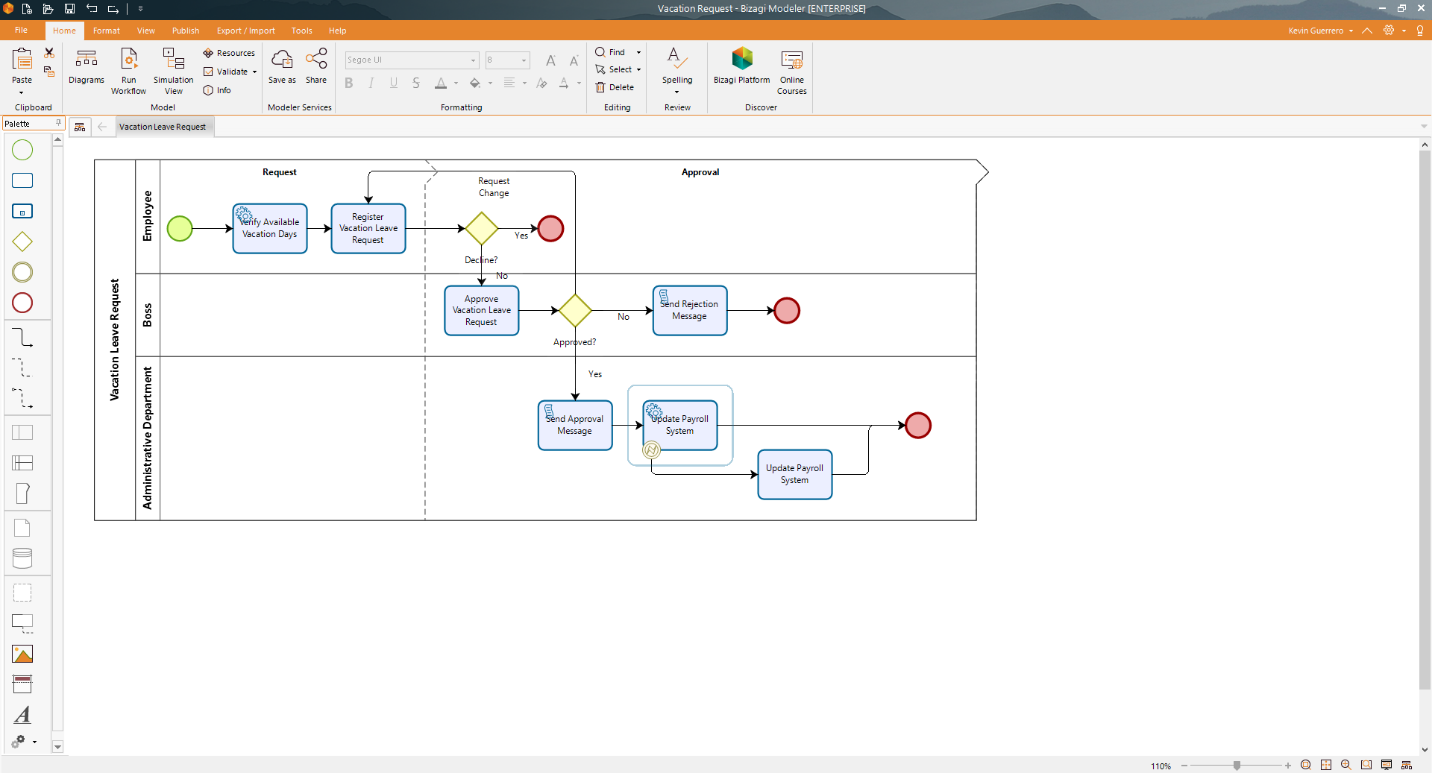
Task: Open the Diagrams panel
Action: tap(86, 70)
